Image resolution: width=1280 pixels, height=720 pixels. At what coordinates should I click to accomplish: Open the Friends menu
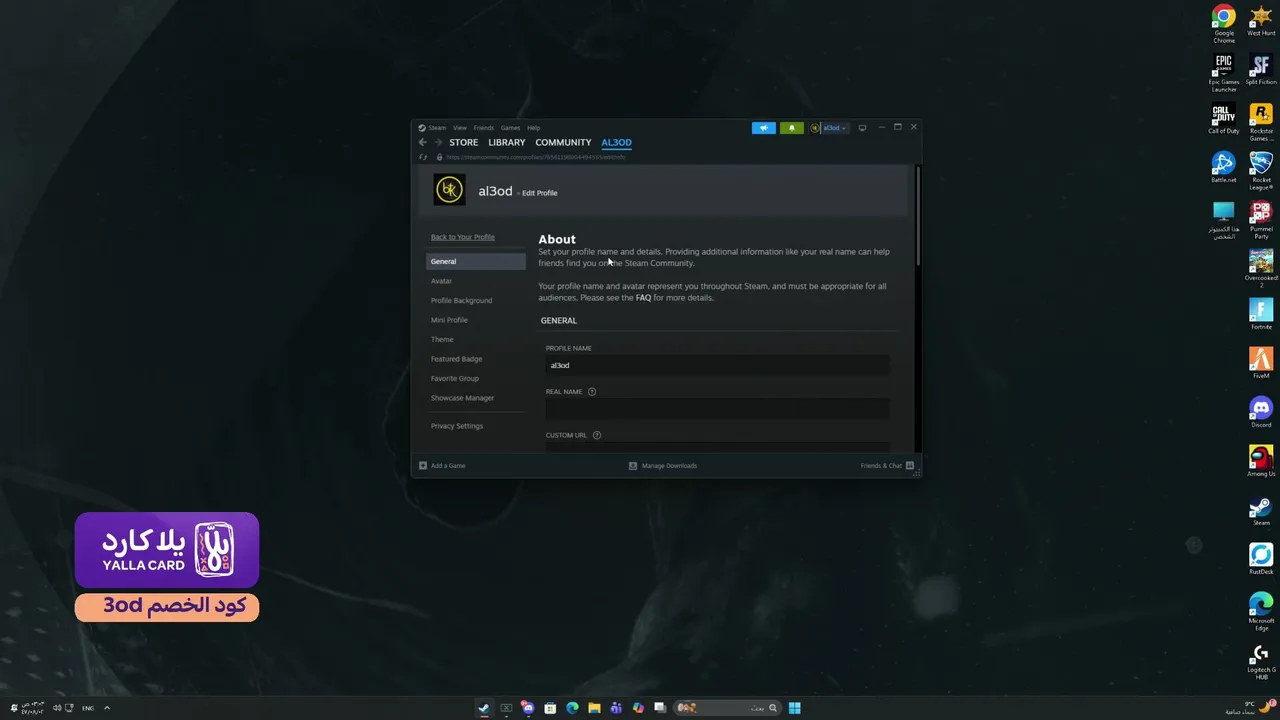(x=483, y=128)
